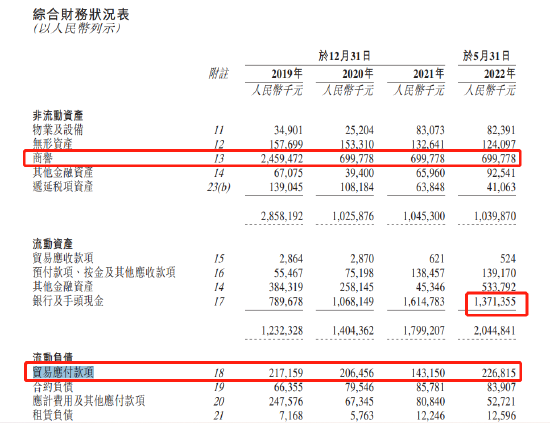The image size is (550, 423).
Task: Click the 商譽 row label
Action: (x=42, y=158)
